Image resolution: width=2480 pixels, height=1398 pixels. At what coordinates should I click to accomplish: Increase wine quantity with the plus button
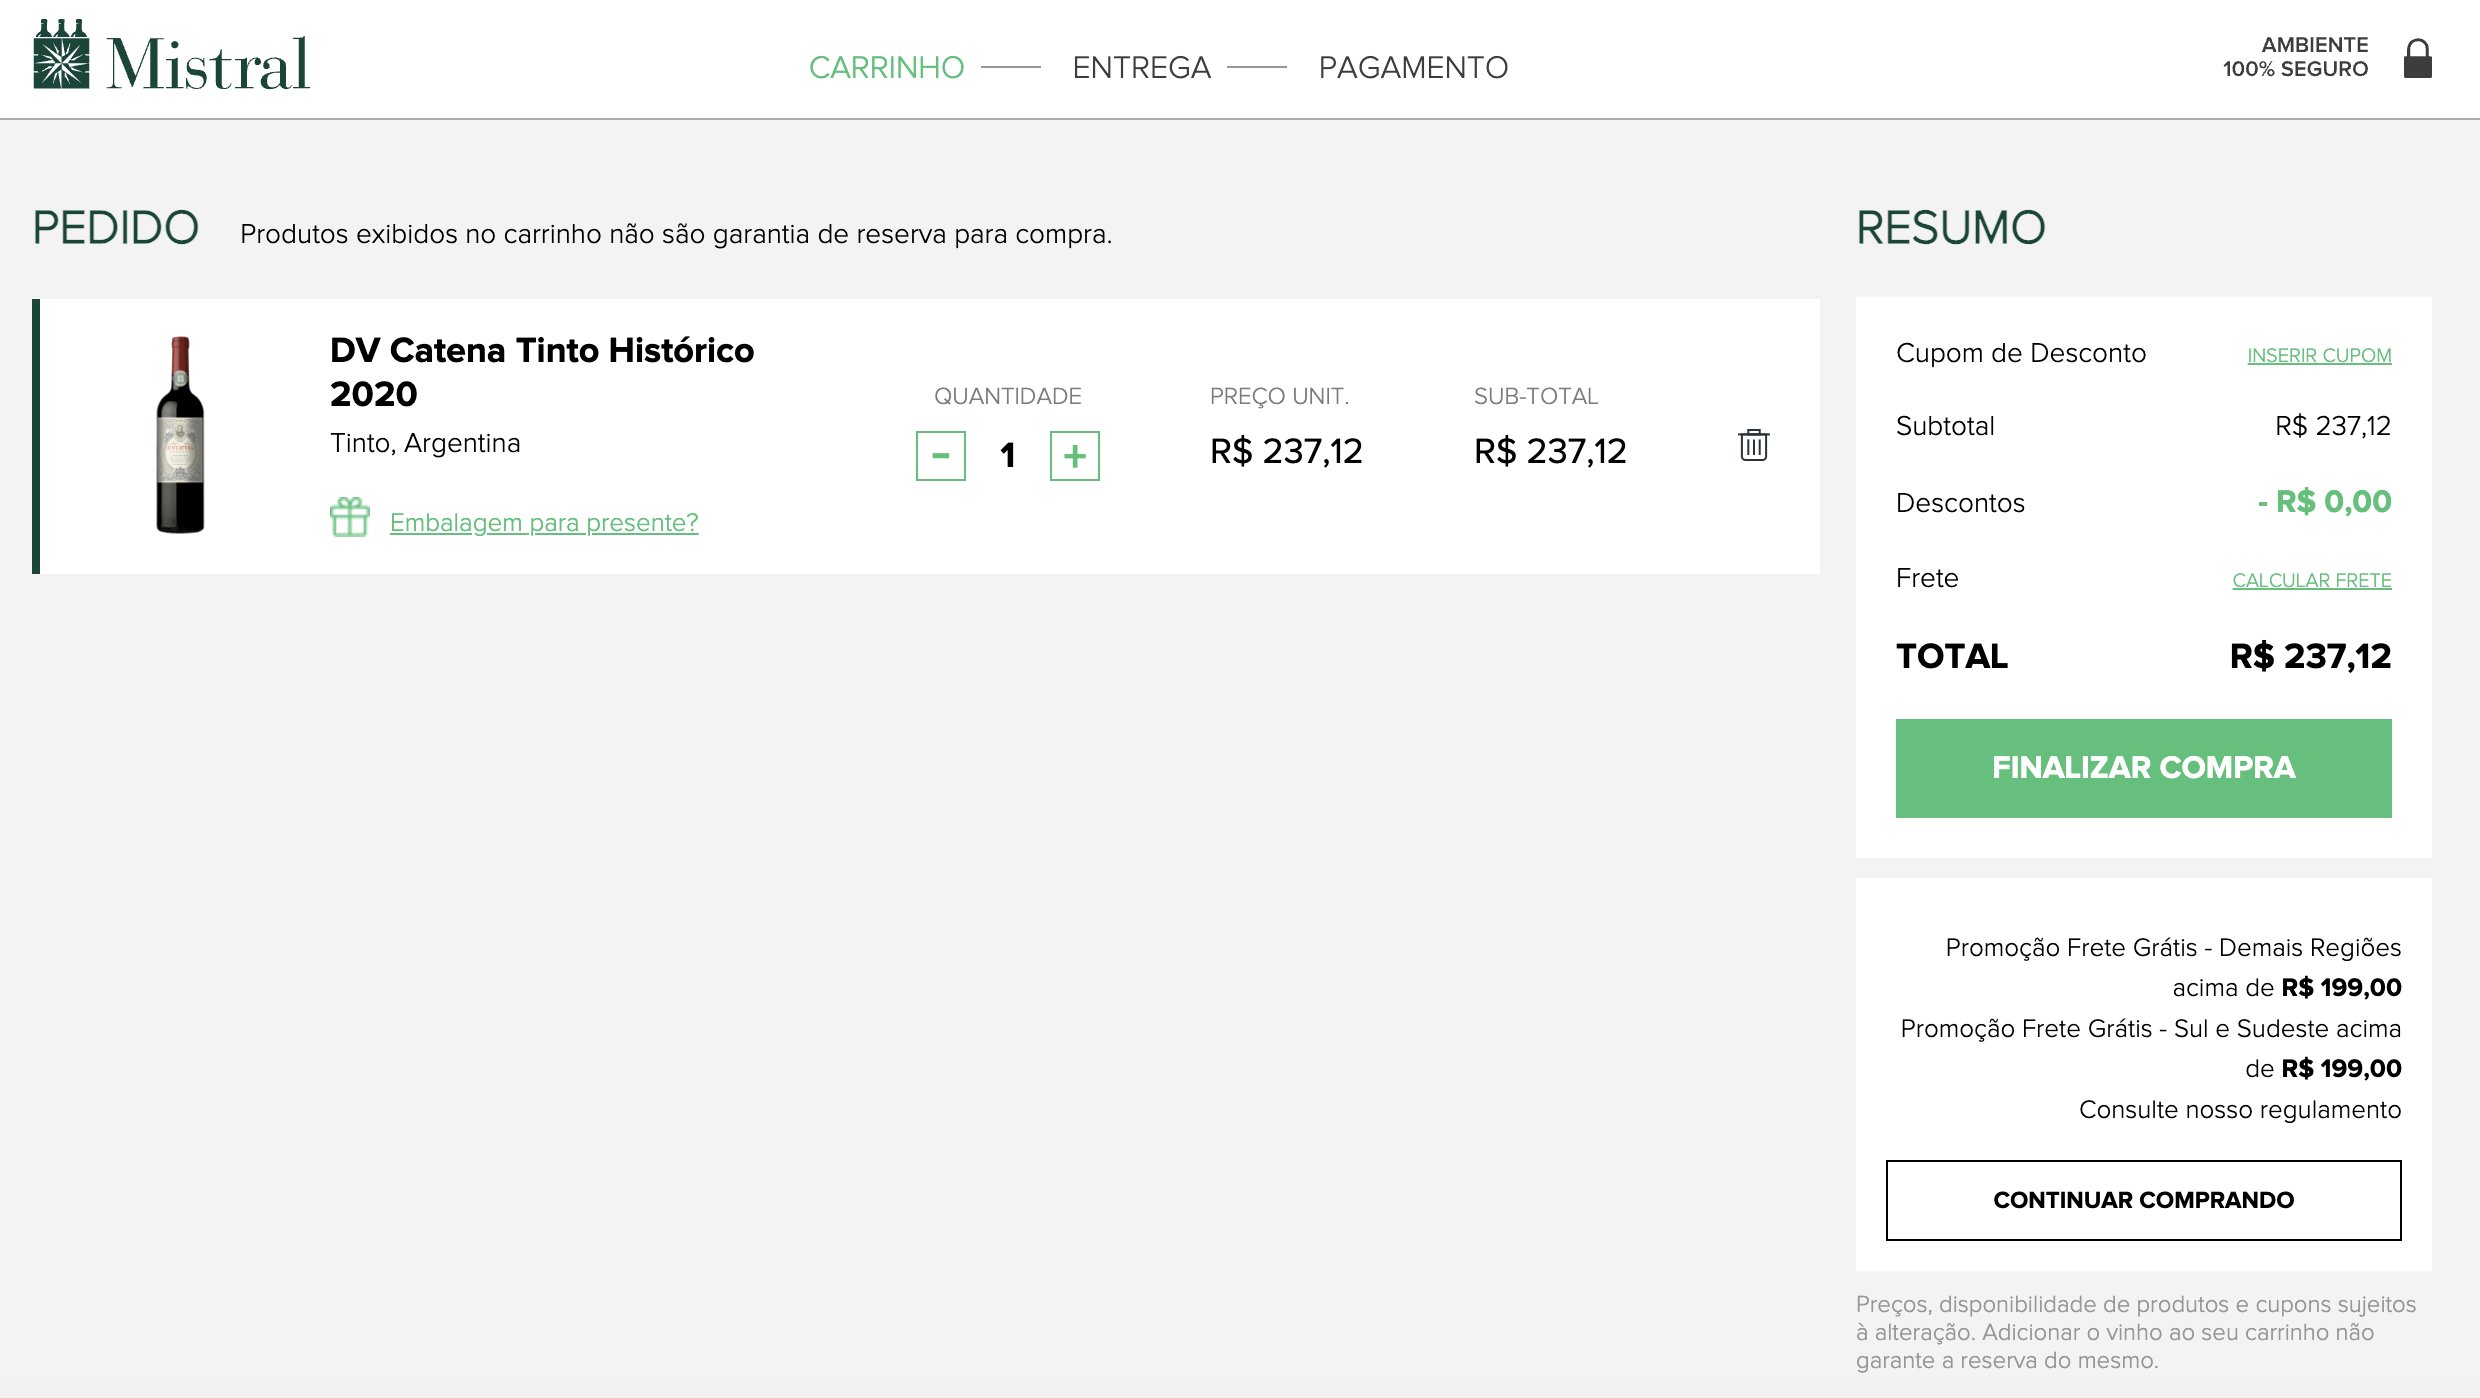[1074, 456]
